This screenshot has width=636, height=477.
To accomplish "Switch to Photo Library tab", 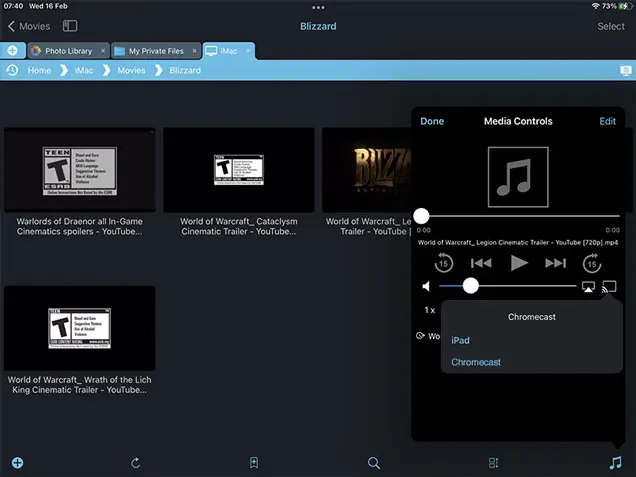I will pos(69,51).
